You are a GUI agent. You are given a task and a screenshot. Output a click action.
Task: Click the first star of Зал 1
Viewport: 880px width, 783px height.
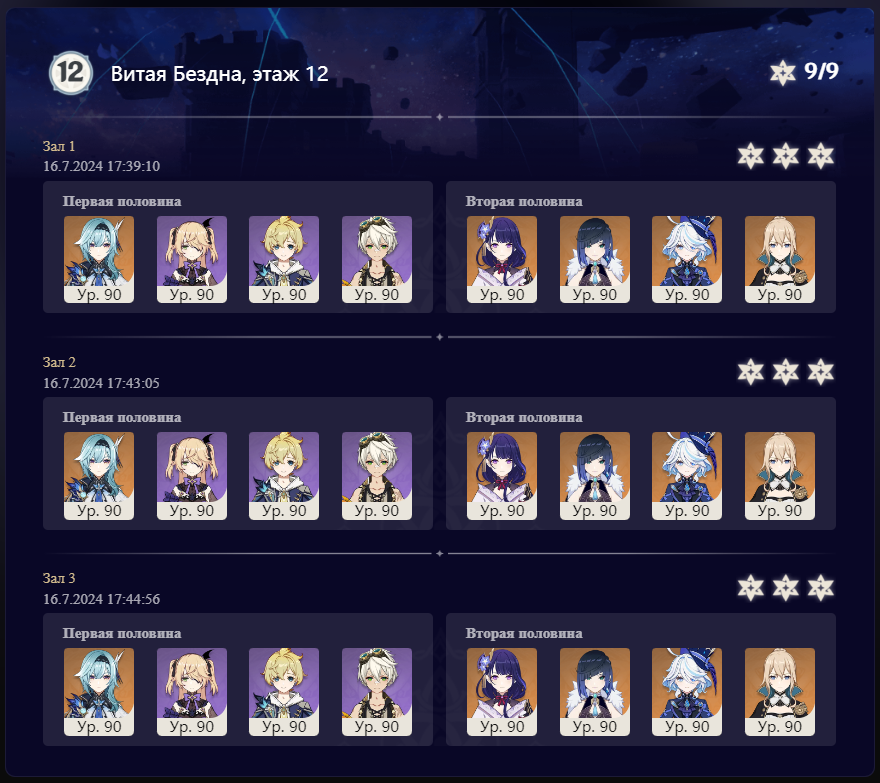pyautogui.click(x=750, y=155)
